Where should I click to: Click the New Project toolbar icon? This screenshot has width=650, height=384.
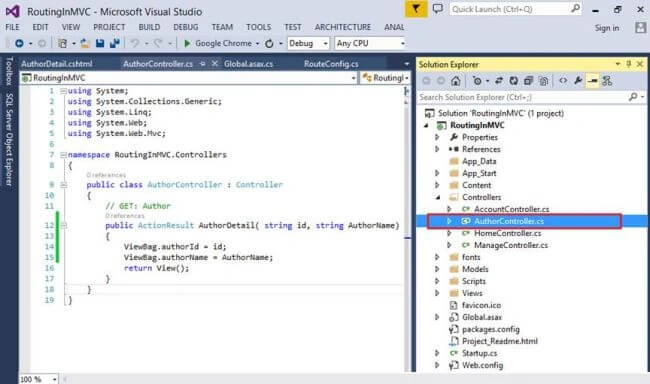63,43
